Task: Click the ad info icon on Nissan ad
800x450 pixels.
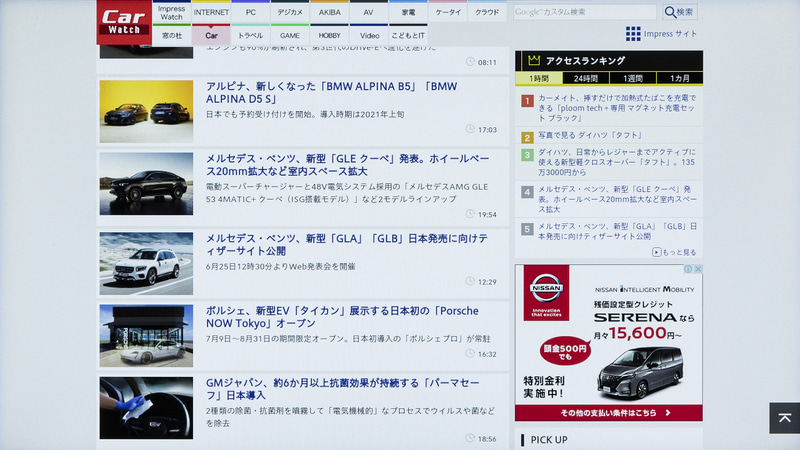Action: click(x=688, y=269)
